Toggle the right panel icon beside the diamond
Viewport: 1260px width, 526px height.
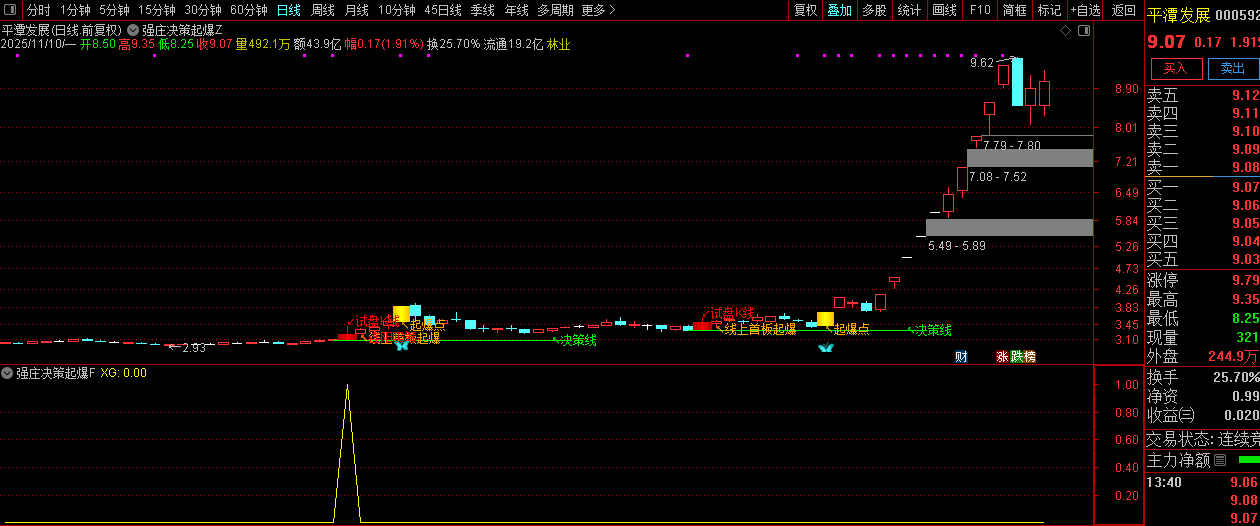1084,31
